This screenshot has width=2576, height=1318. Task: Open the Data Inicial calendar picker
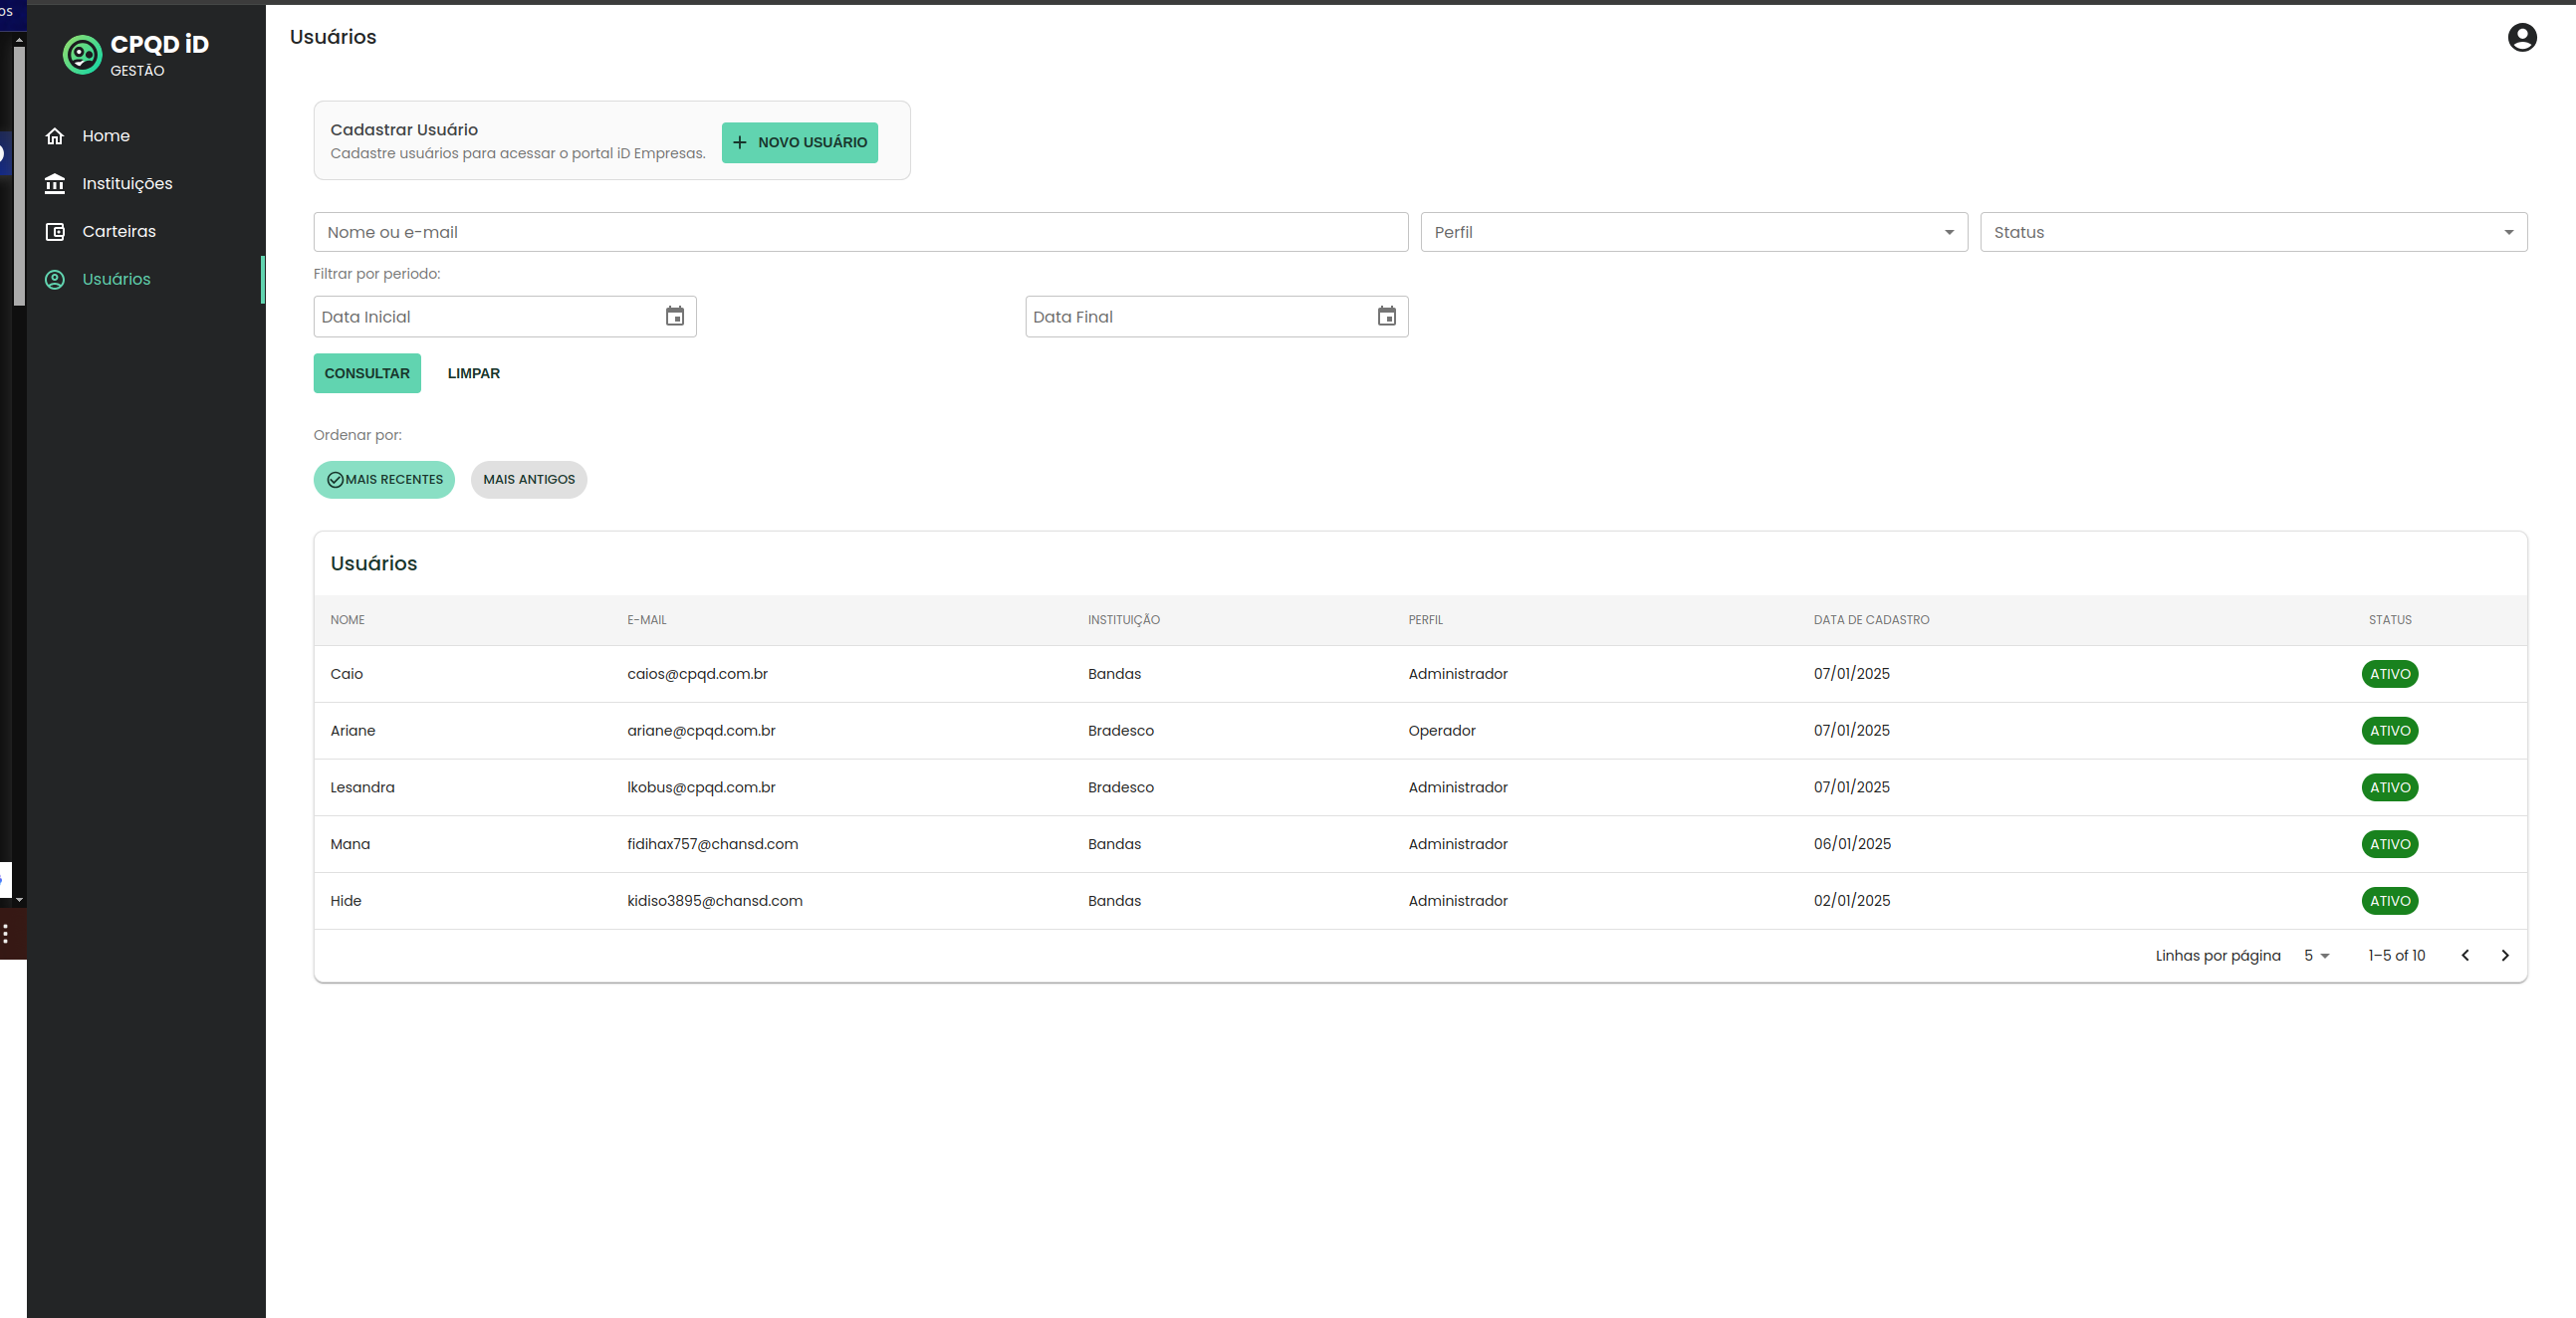[x=675, y=317]
